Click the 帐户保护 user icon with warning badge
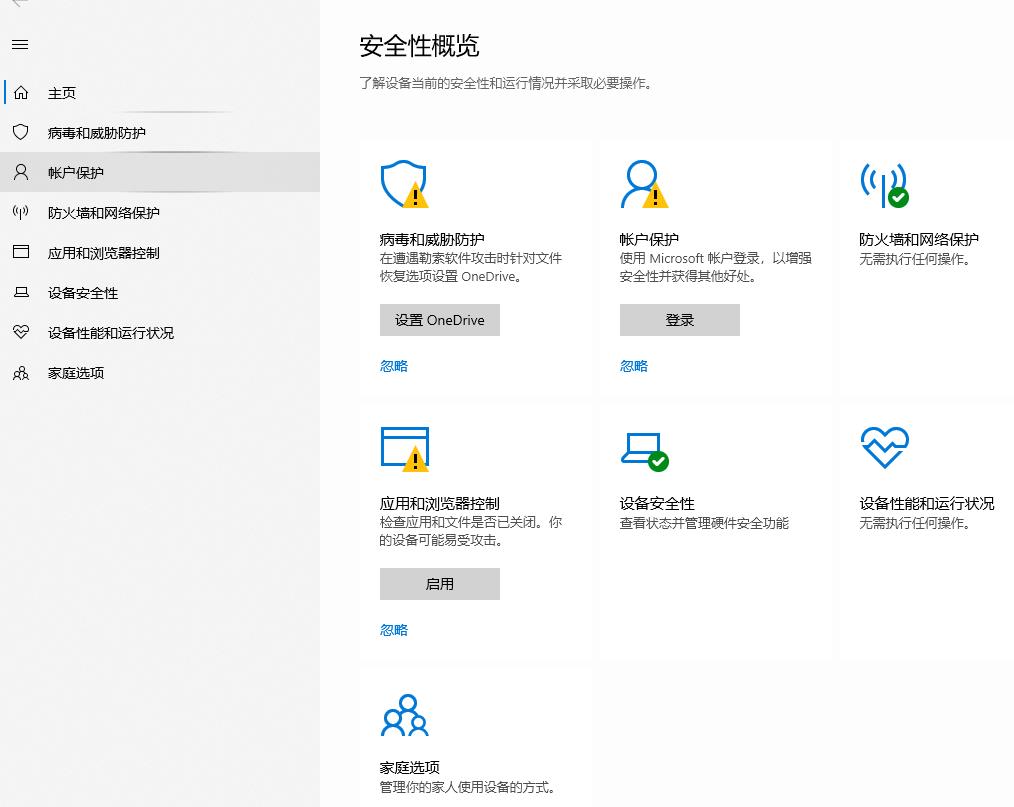The image size is (1014, 807). coord(644,183)
